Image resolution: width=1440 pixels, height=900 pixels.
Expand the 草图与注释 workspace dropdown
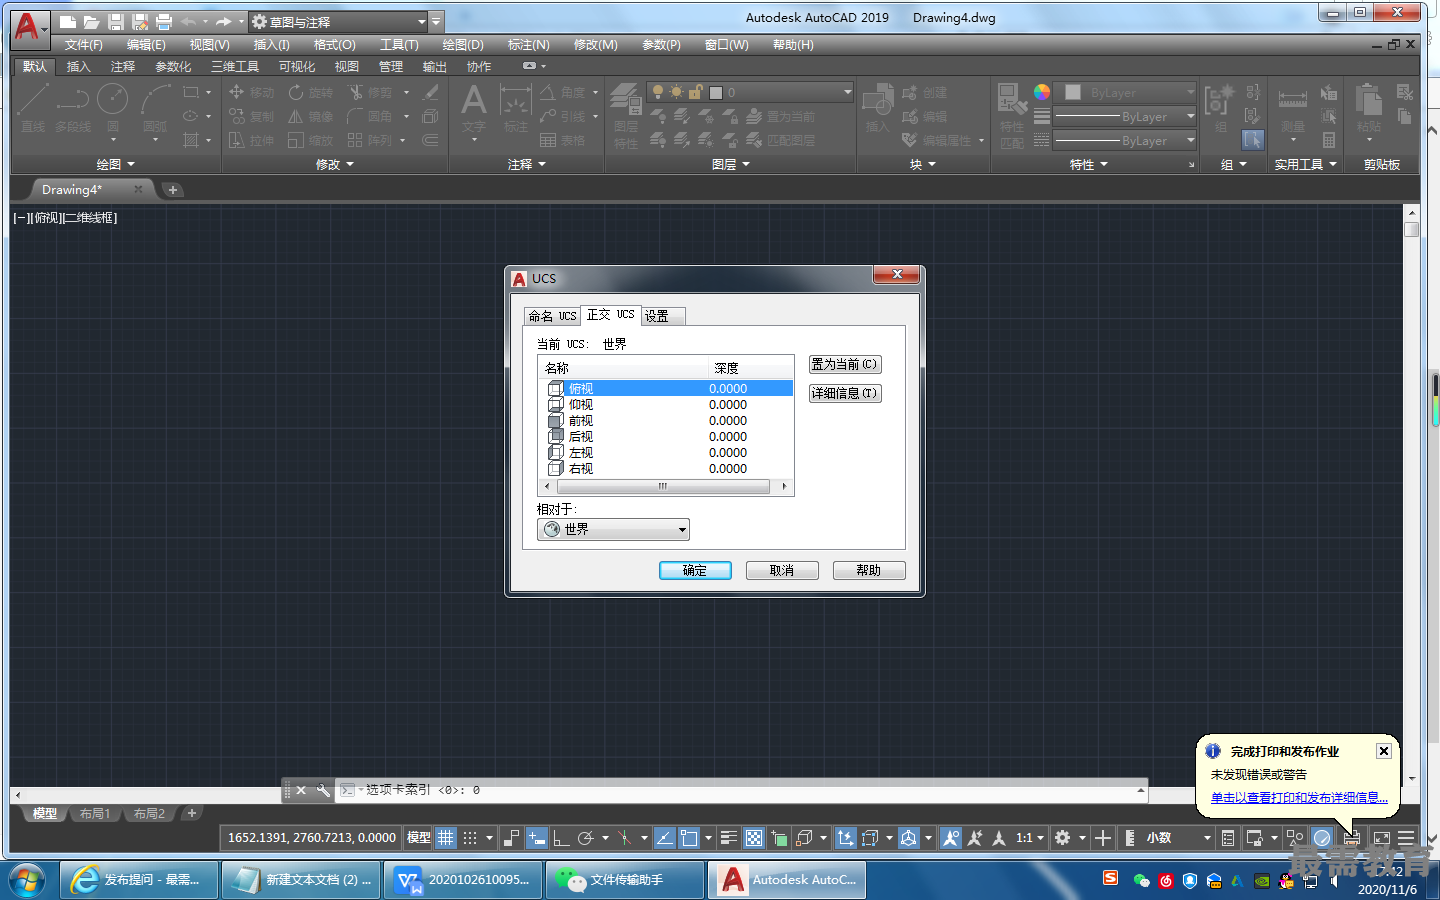coord(421,22)
